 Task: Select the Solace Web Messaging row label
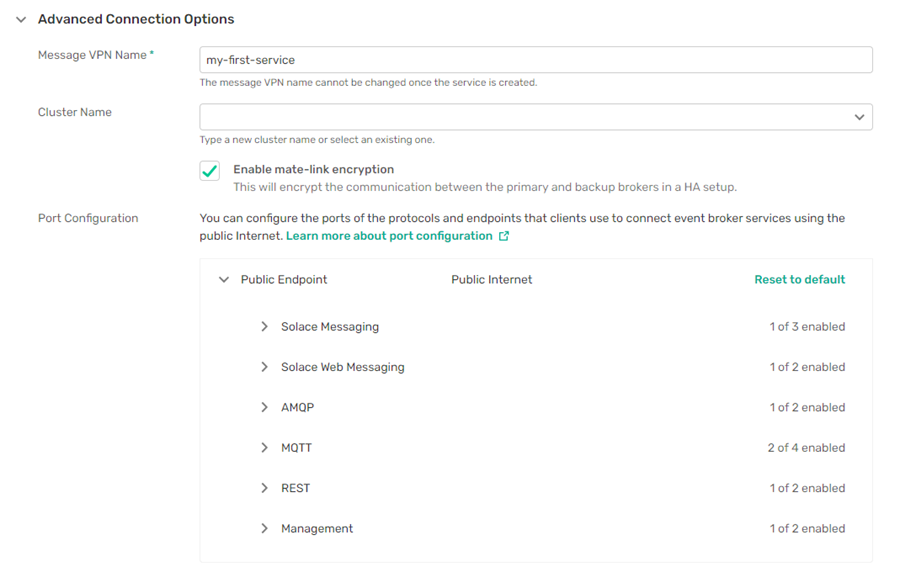click(x=342, y=367)
